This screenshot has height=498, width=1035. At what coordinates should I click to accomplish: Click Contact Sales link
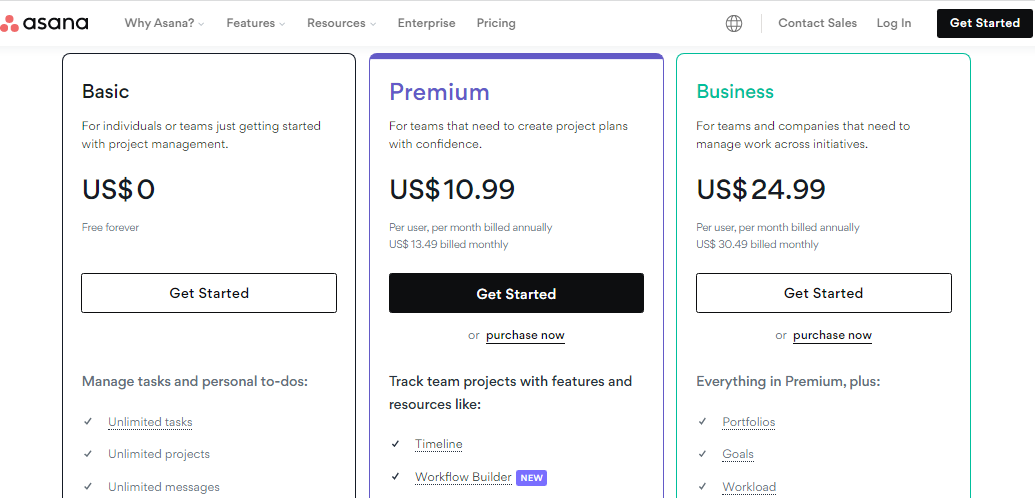point(817,23)
